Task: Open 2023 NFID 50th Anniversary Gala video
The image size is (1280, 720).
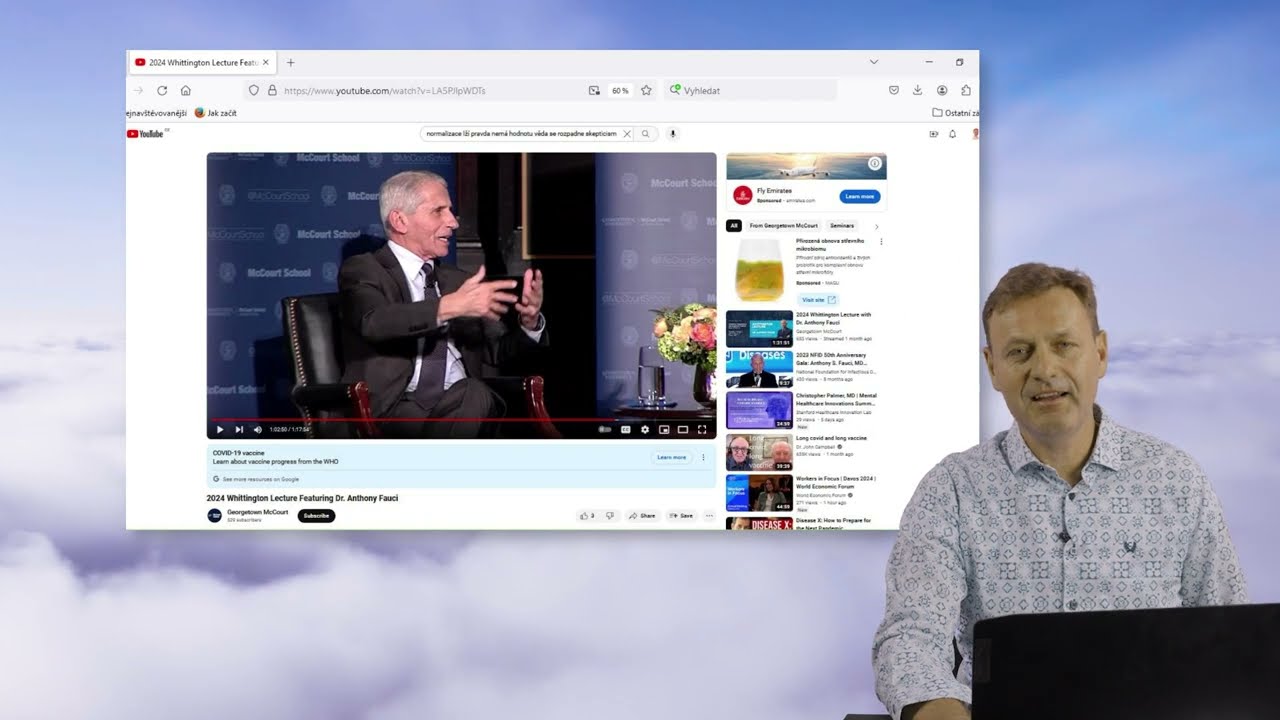Action: click(x=759, y=369)
